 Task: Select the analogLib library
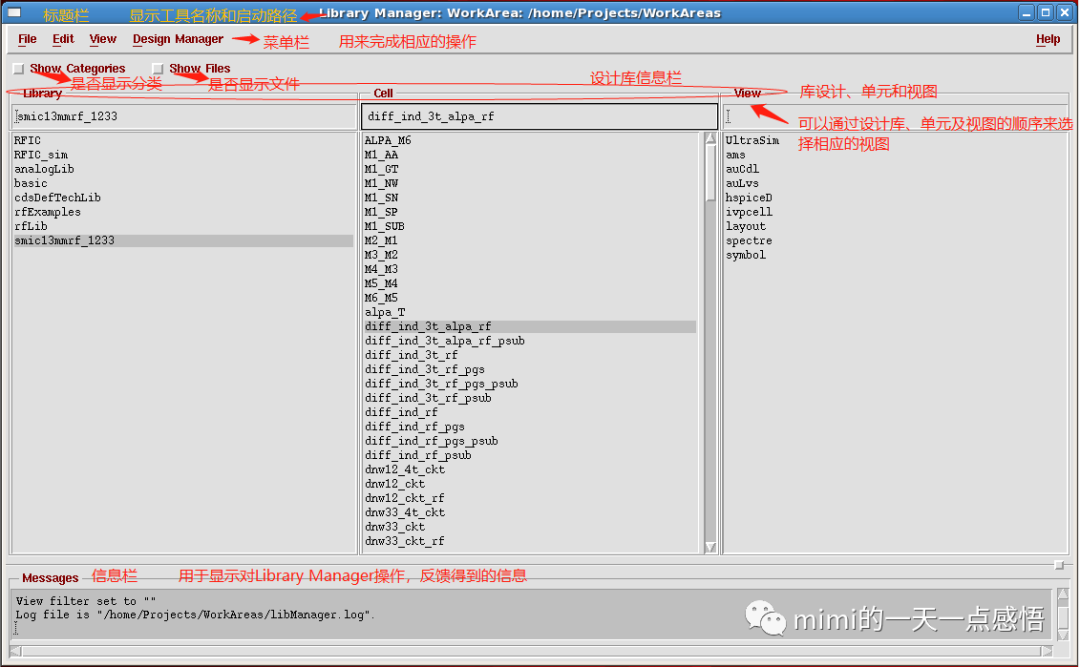44,170
